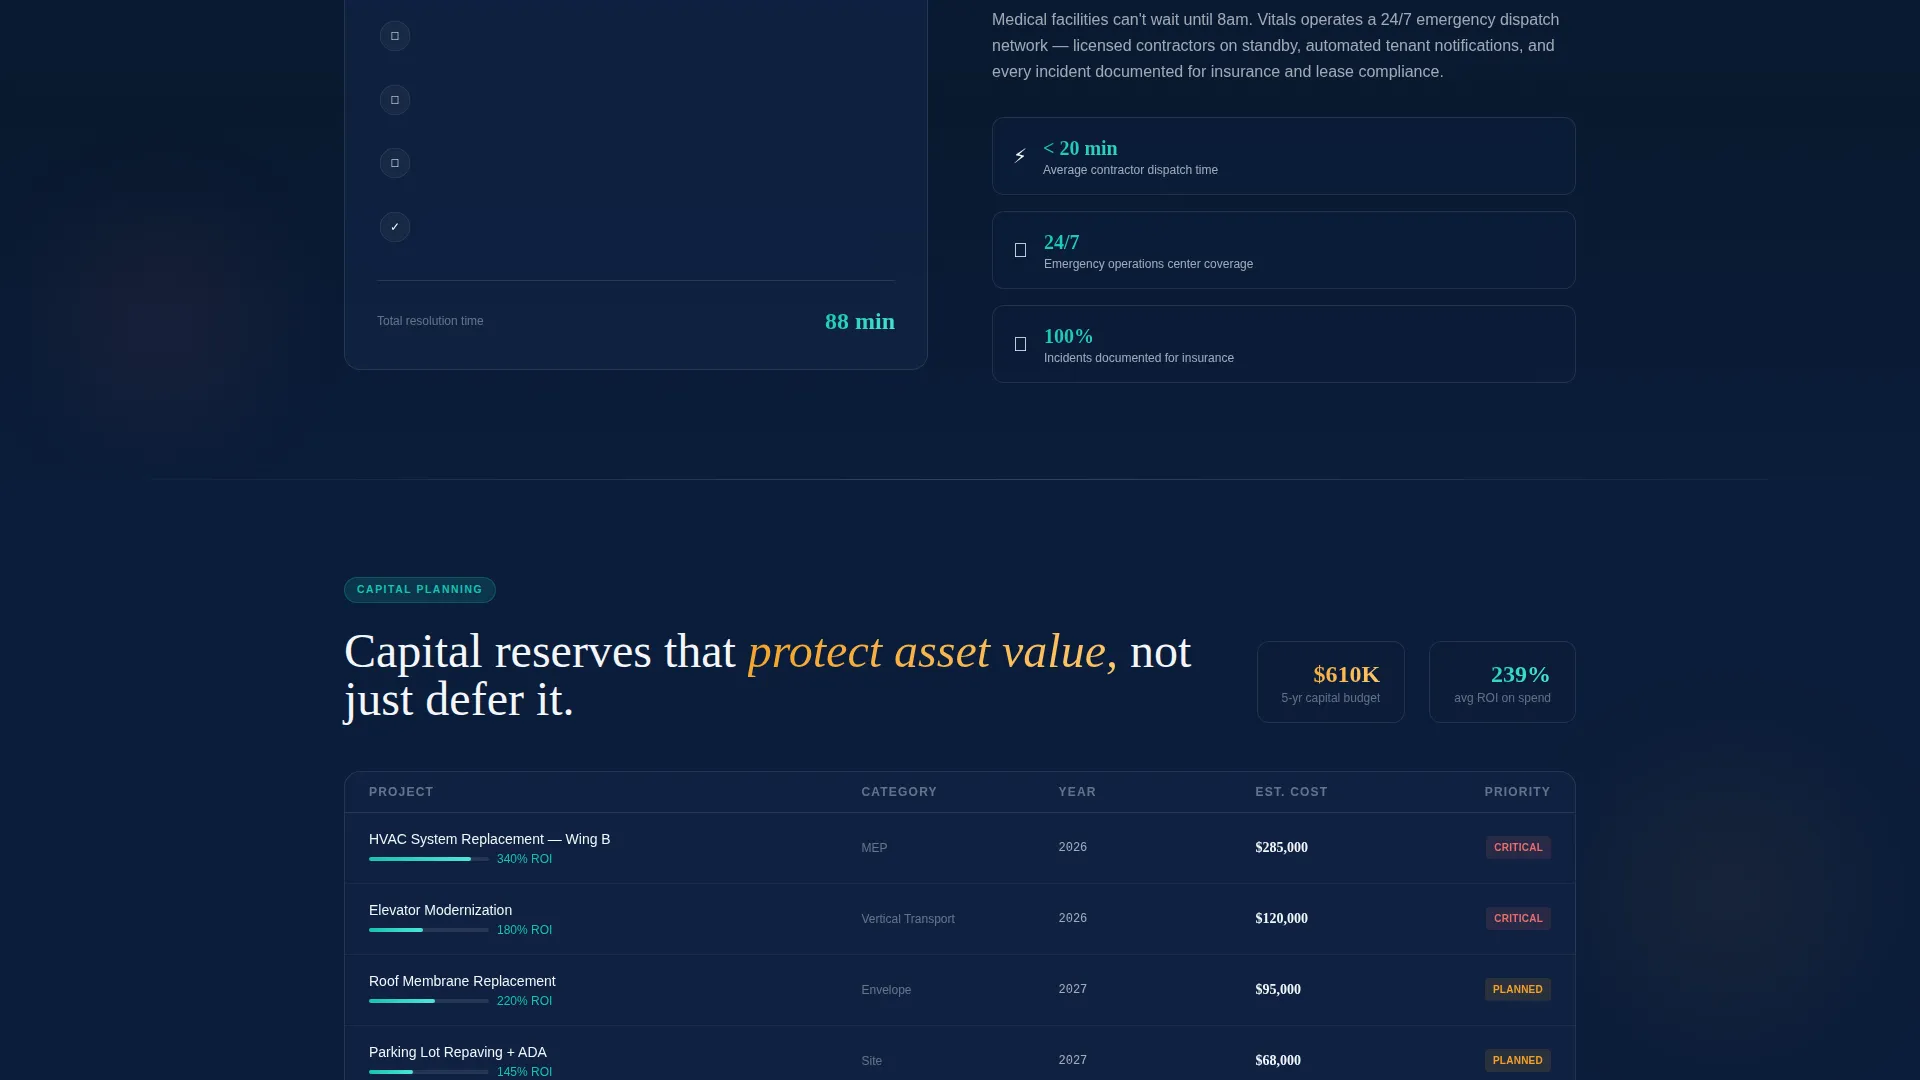Click the Parking Lot Repaving 145% ROI bar
Image resolution: width=1920 pixels, height=1080 pixels.
429,1072
